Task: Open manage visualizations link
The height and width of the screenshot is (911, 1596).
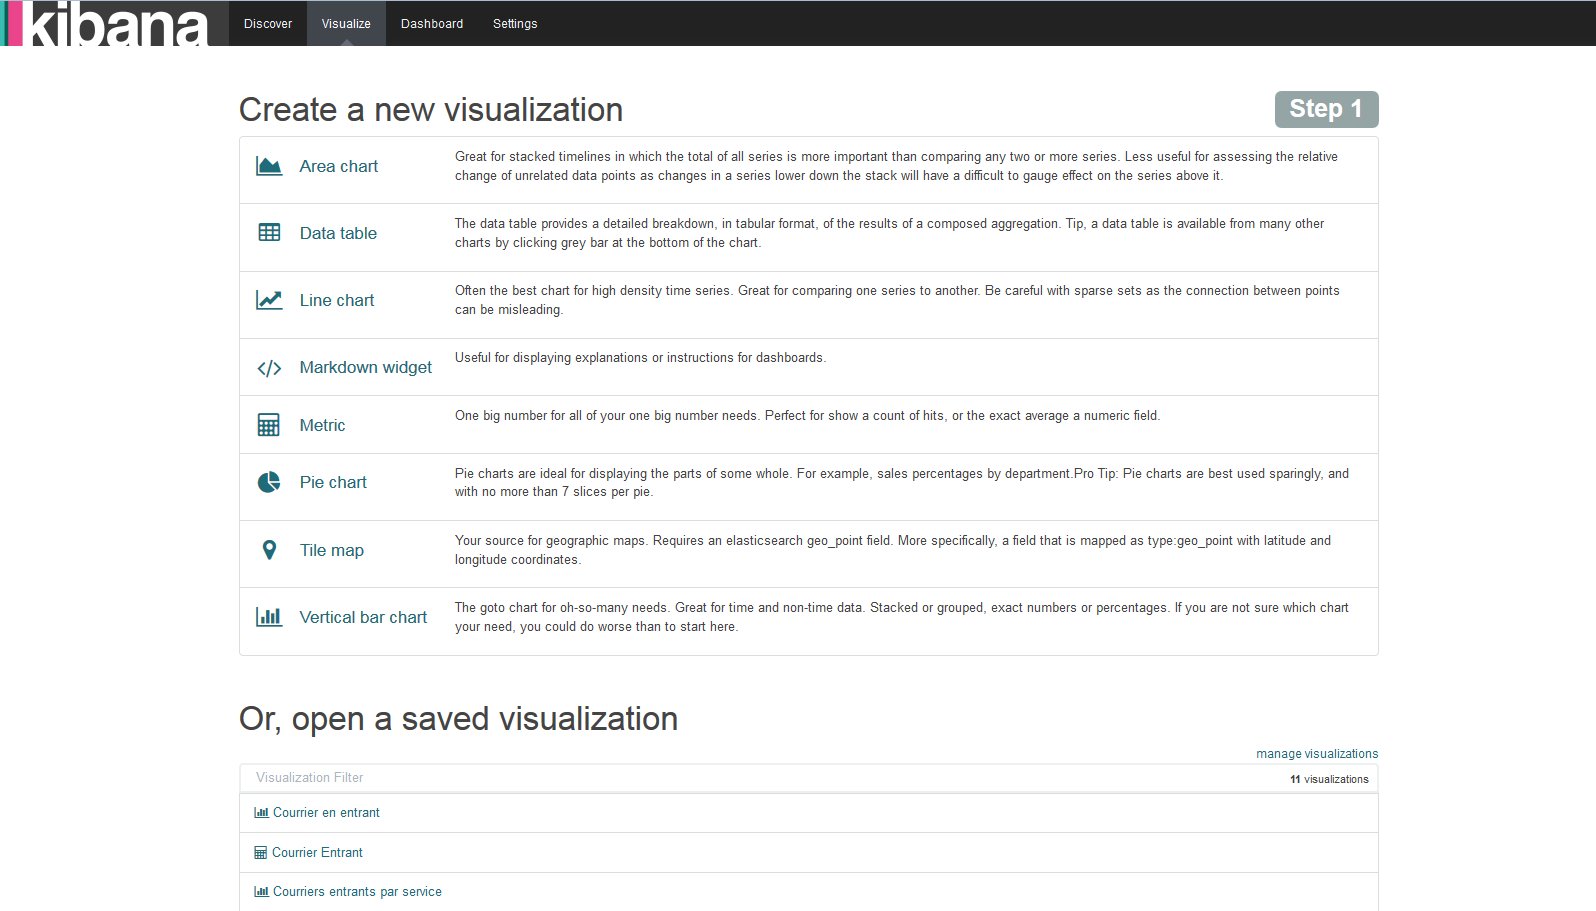Action: (x=1317, y=754)
